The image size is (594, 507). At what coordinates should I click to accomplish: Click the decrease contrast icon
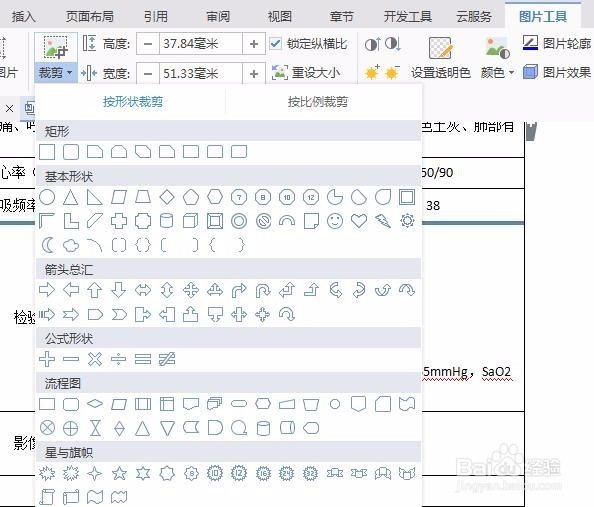click(393, 45)
